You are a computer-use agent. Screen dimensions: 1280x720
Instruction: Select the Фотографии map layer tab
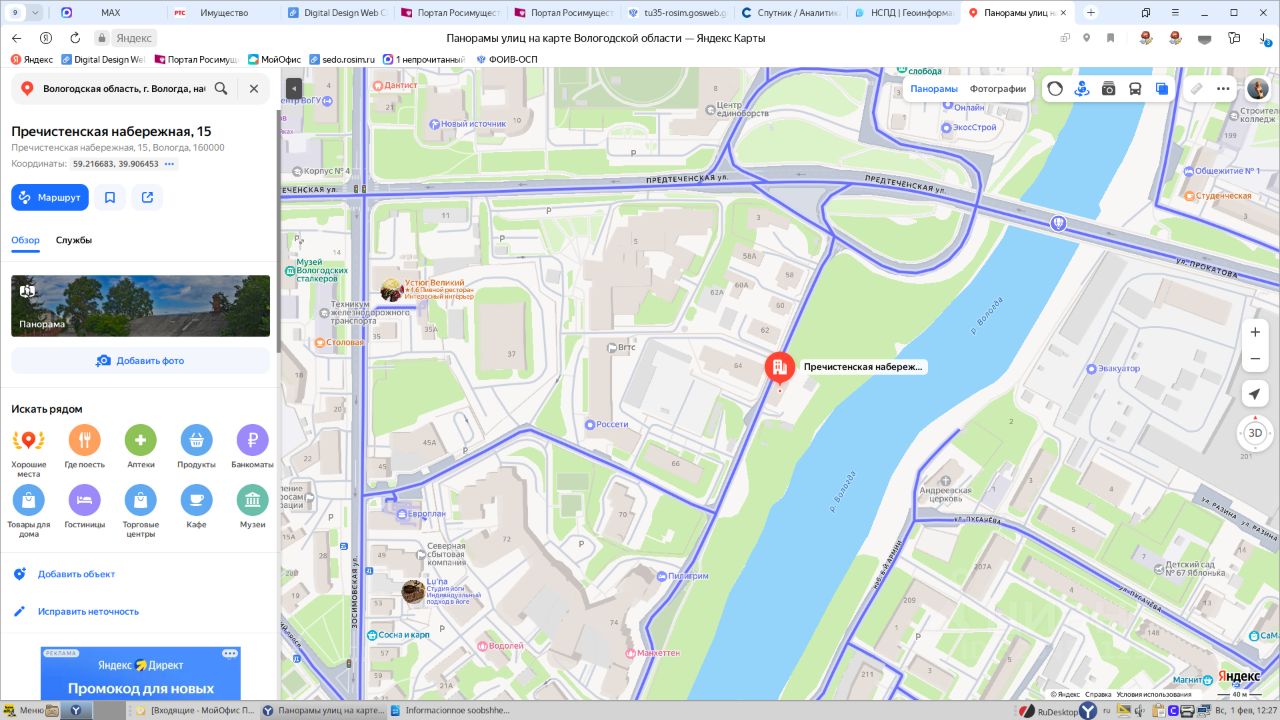click(998, 89)
